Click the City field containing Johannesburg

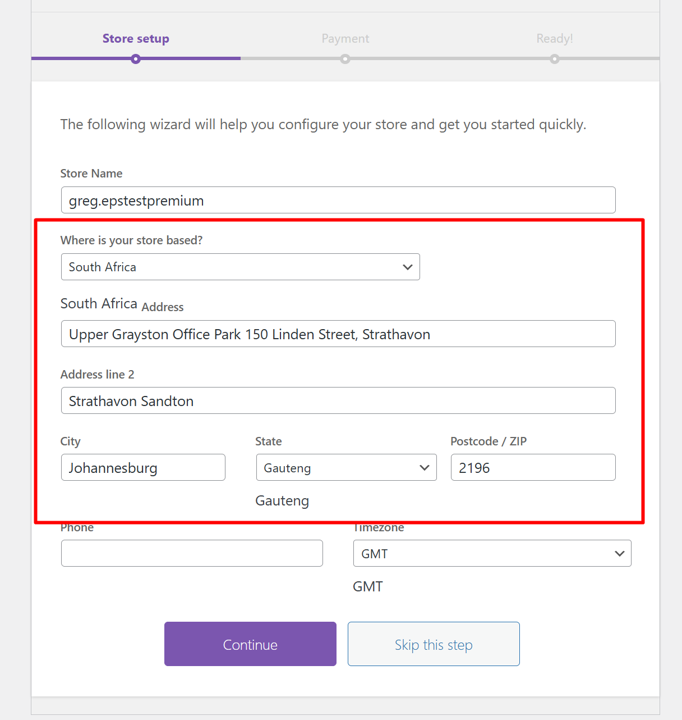[x=143, y=467]
